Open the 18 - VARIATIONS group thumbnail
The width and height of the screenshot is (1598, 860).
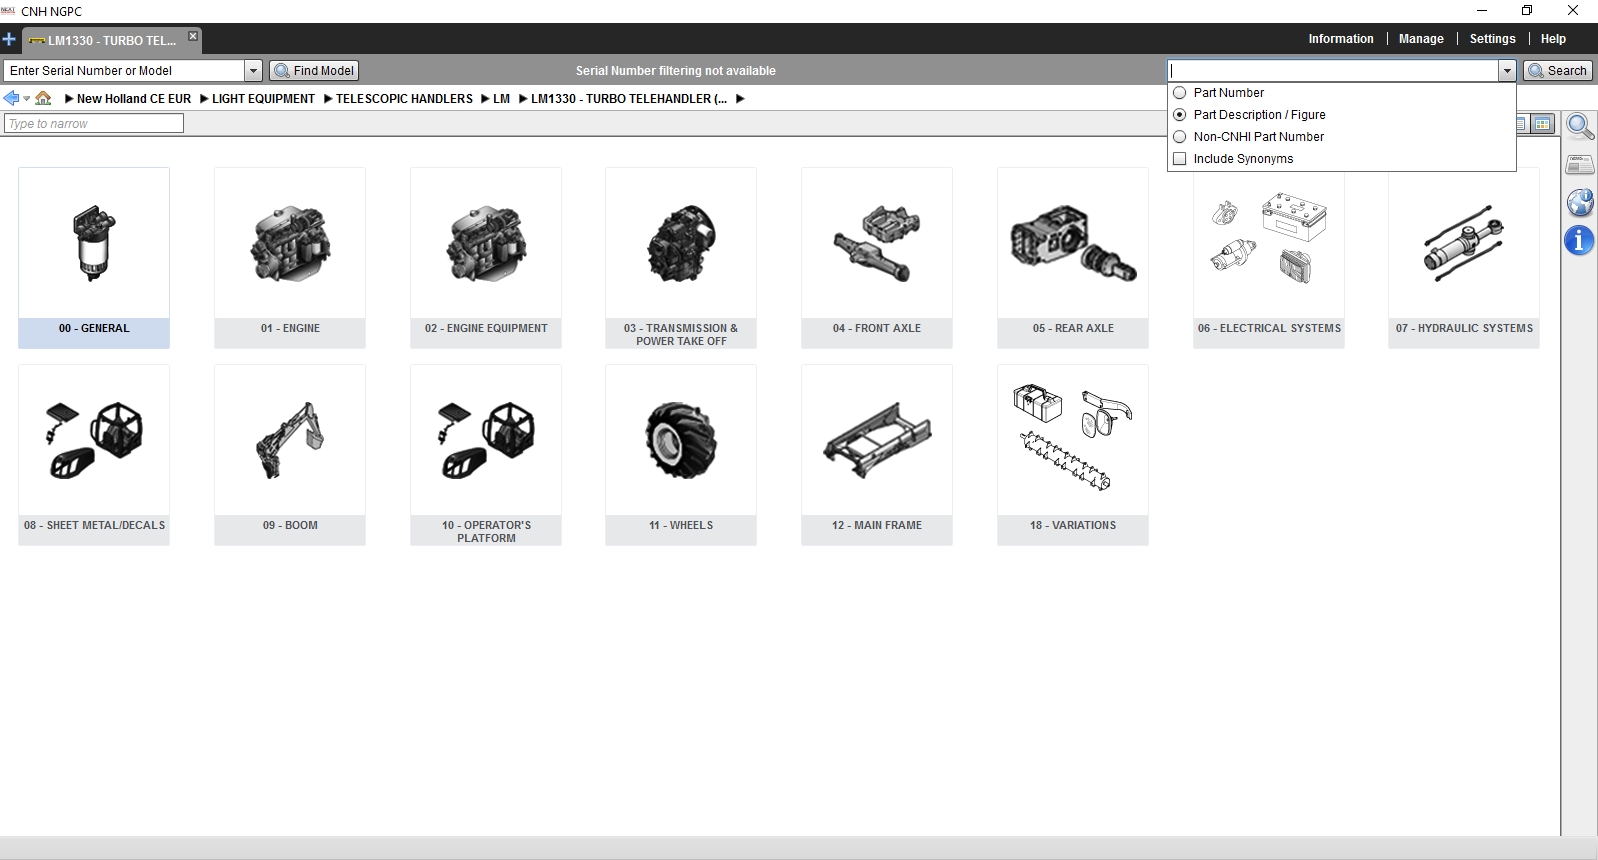tap(1073, 455)
